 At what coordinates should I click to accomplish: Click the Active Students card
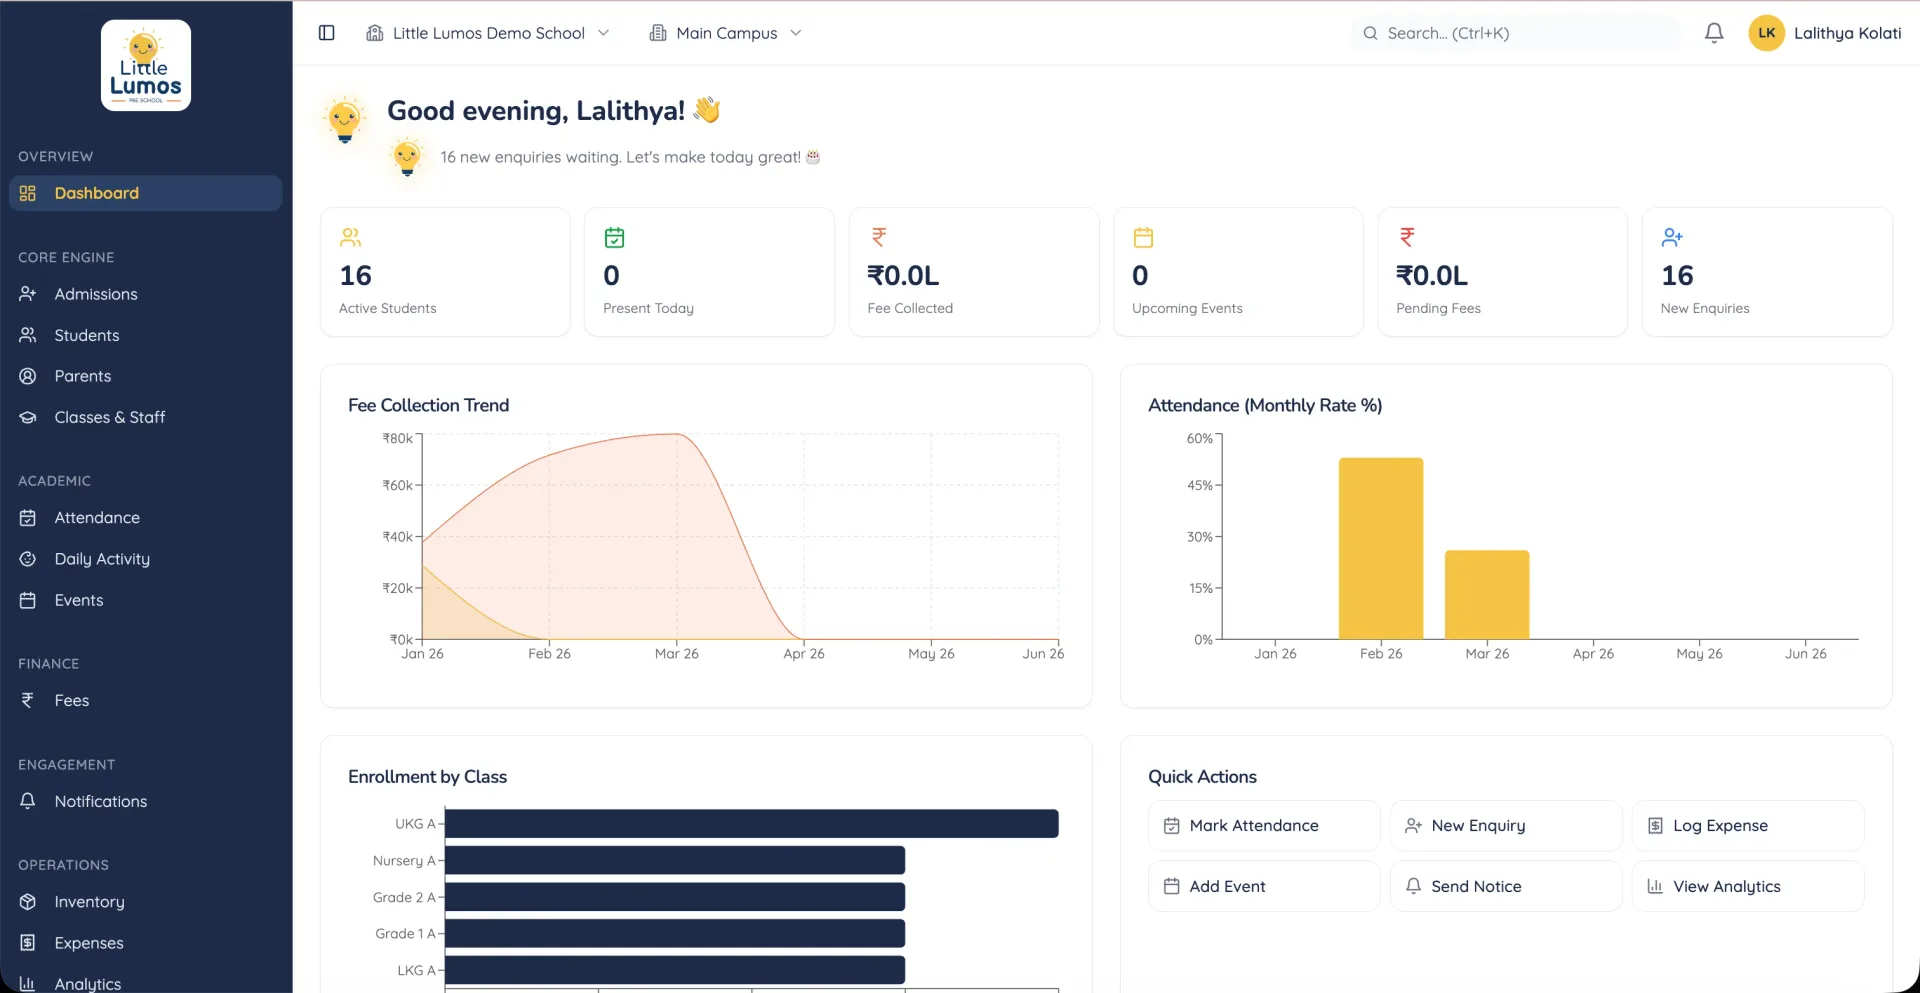click(445, 272)
